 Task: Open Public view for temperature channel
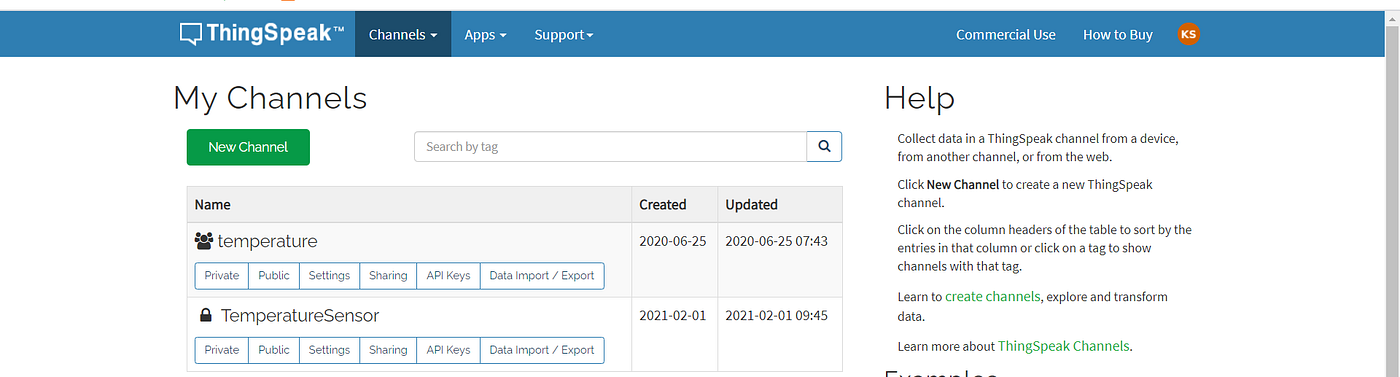(274, 276)
